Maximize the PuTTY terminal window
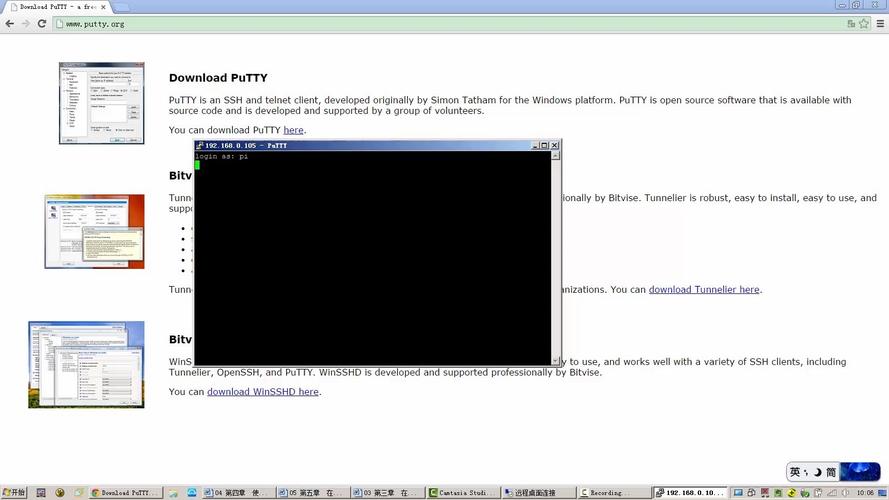 [544, 146]
